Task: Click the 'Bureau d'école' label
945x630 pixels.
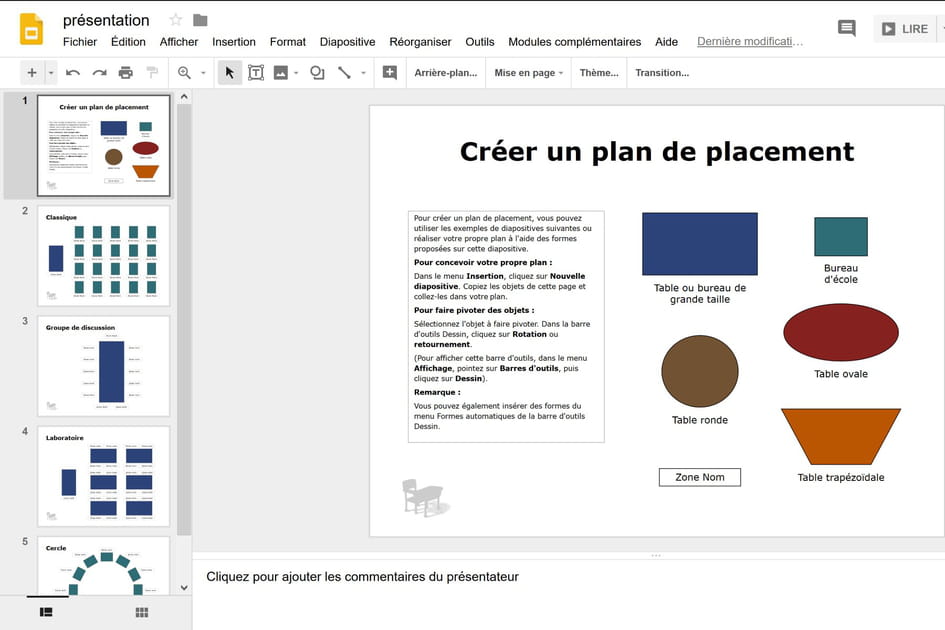Action: coord(841,274)
